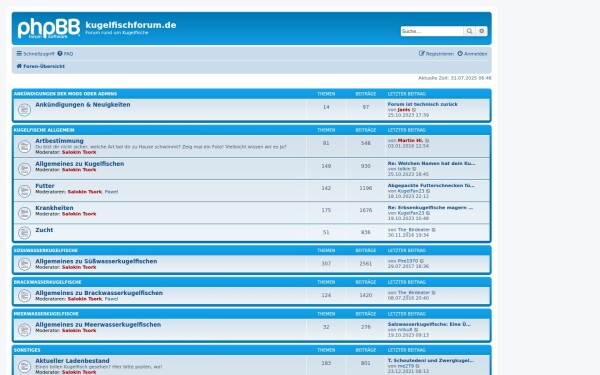Open Süsswasserkugelfische category header
Image resolution: width=600 pixels, height=375 pixels.
pyautogui.click(x=46, y=251)
